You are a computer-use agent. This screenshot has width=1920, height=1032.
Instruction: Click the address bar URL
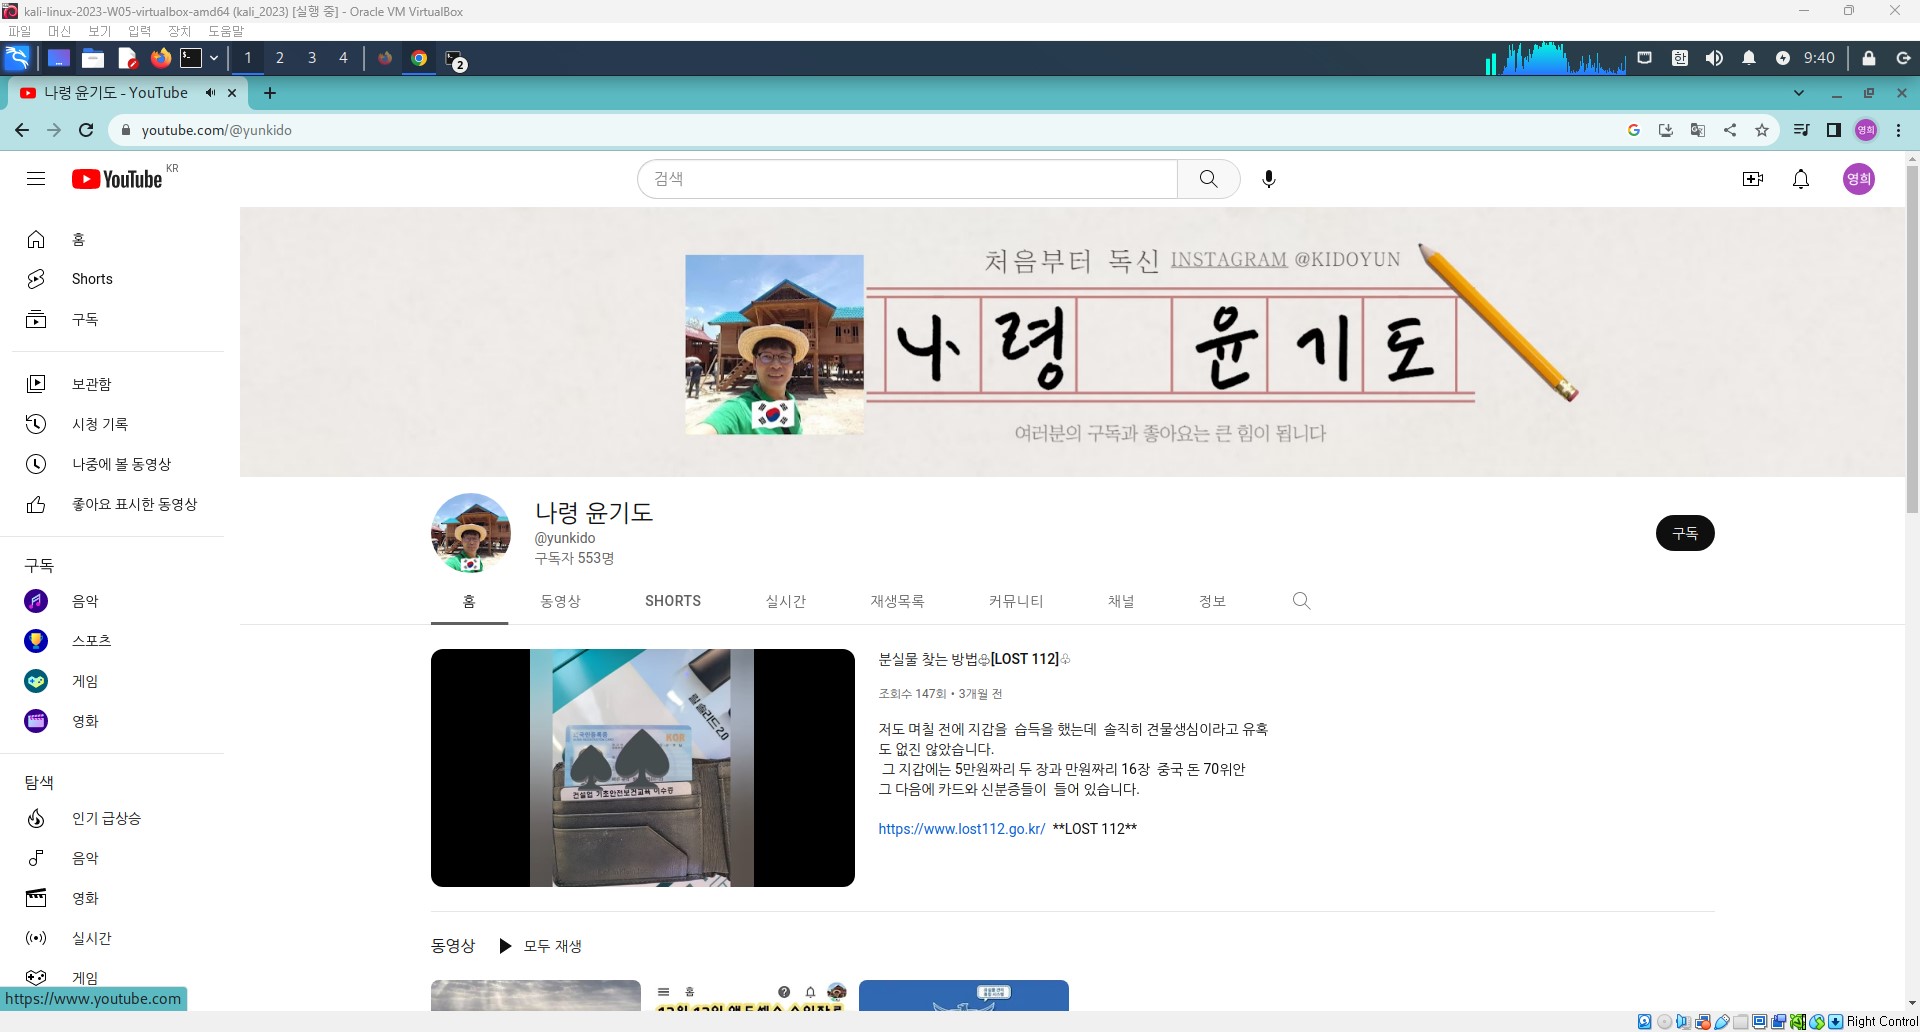click(x=217, y=130)
